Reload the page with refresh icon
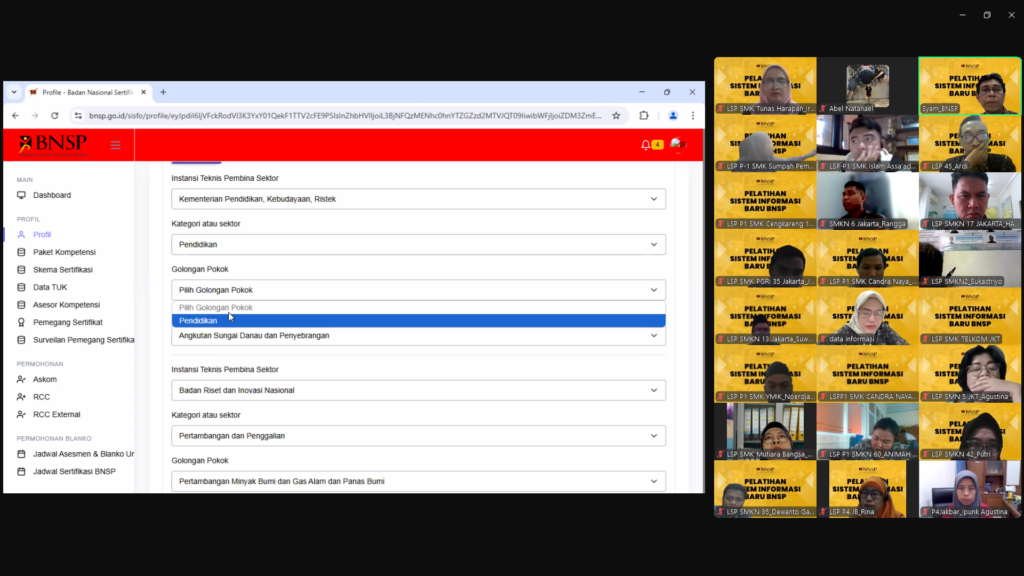Image resolution: width=1024 pixels, height=576 pixels. tap(54, 116)
